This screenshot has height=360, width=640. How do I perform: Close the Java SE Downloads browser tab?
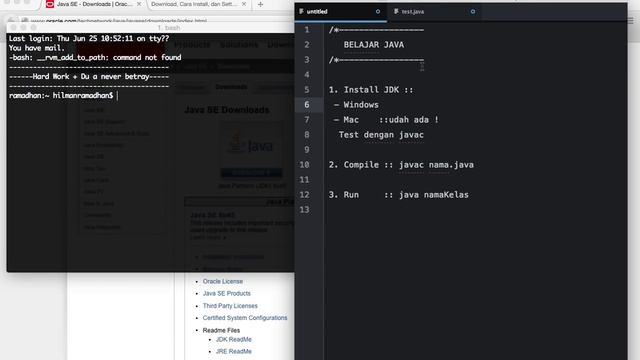click(x=139, y=4)
